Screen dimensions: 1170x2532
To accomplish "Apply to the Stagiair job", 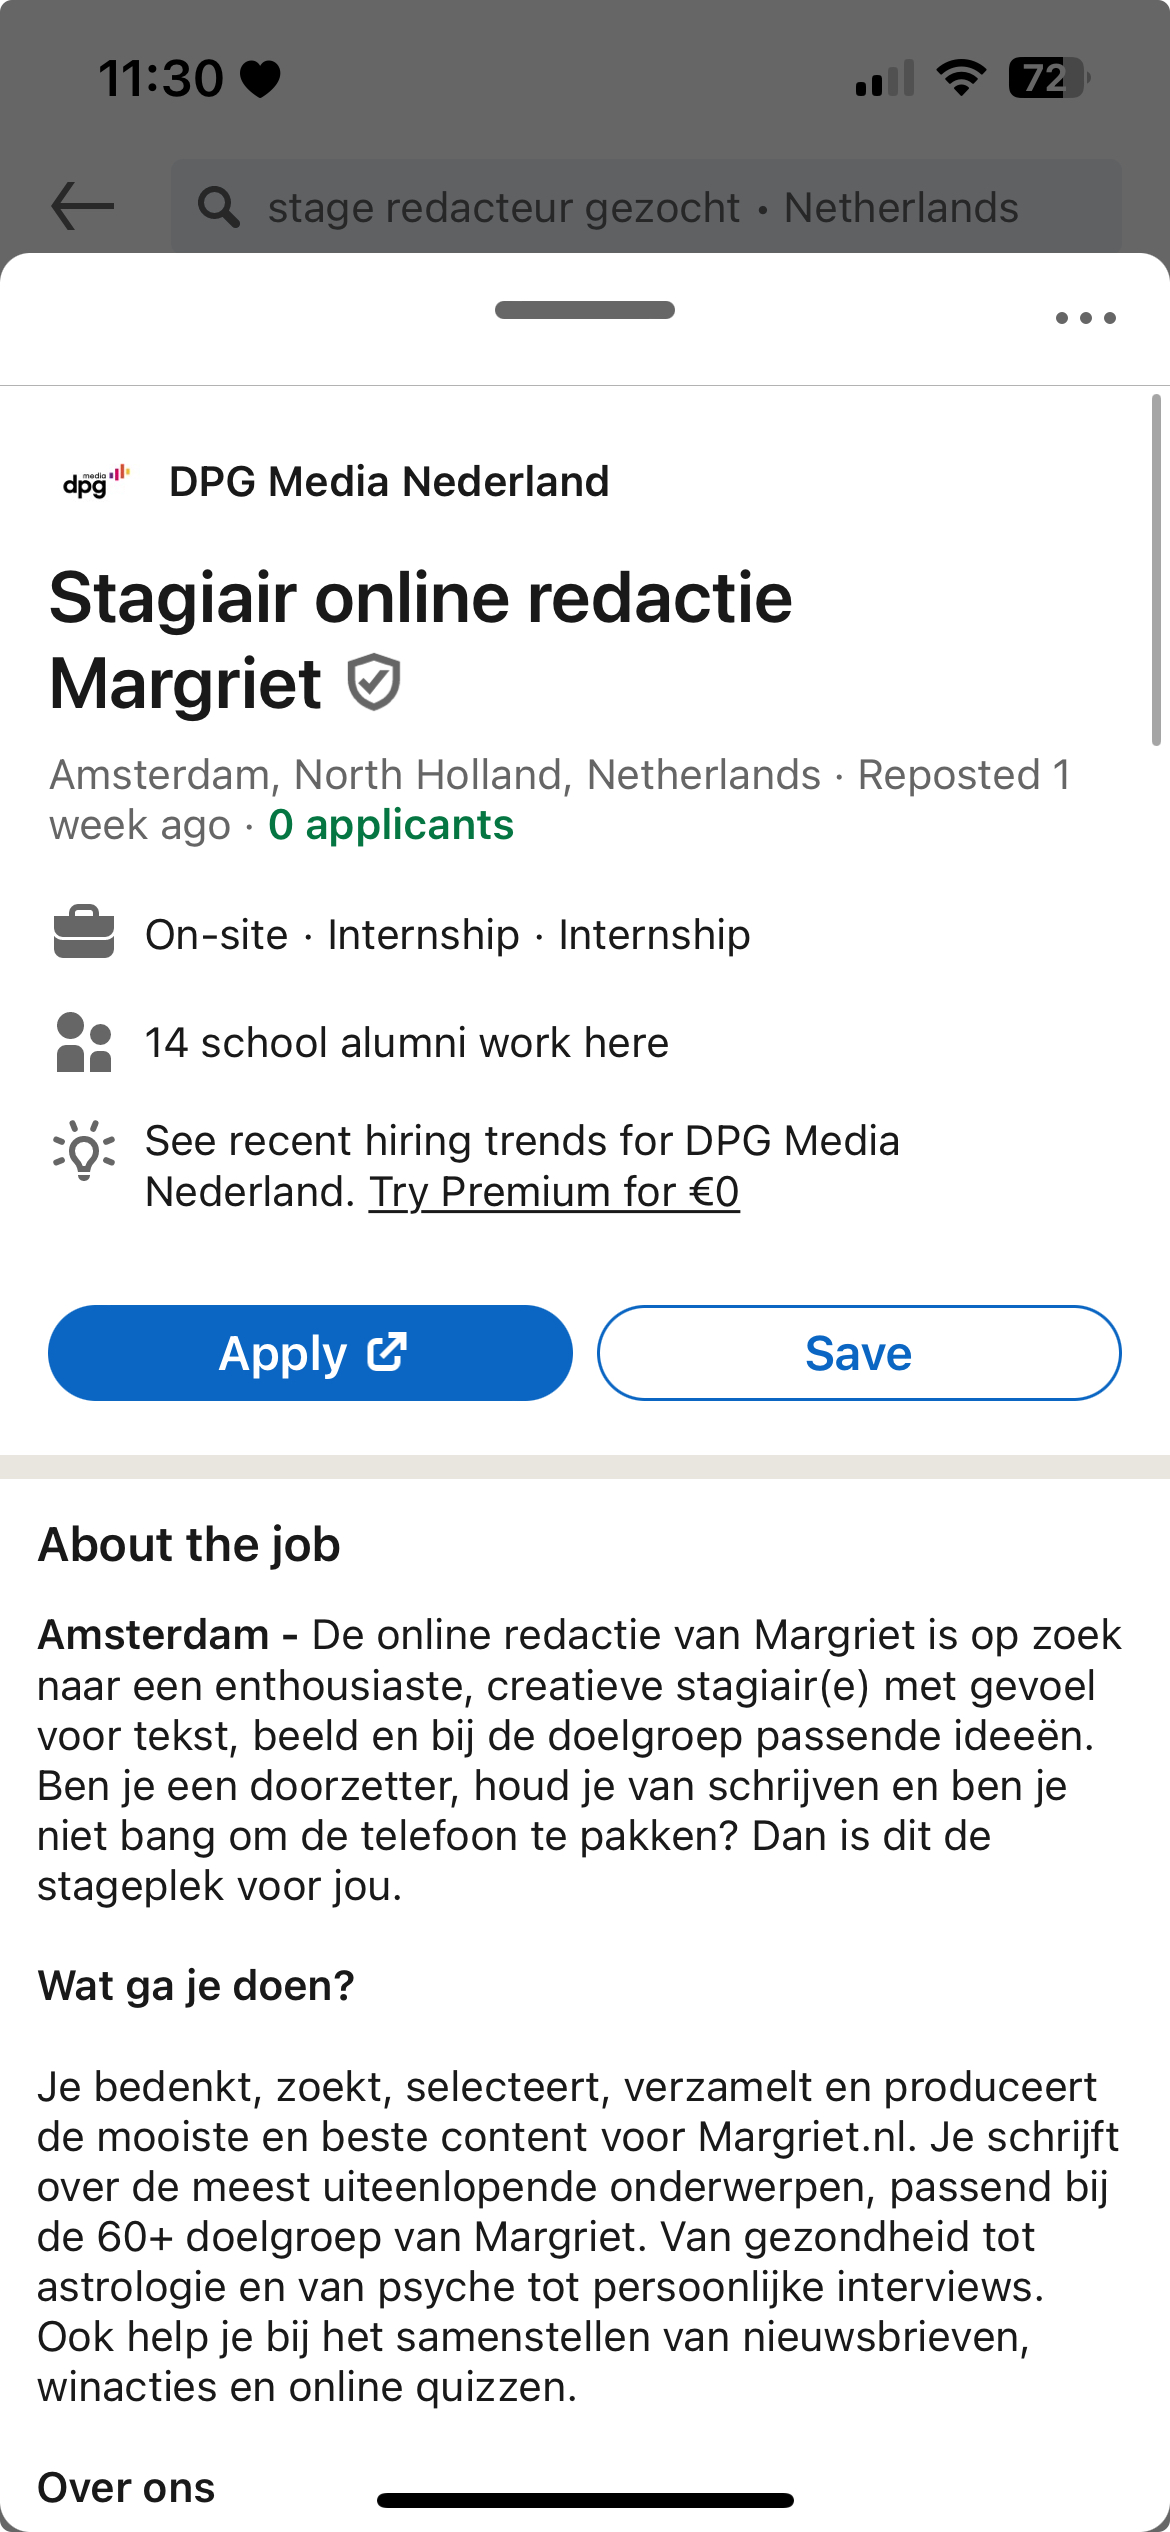I will [310, 1353].
